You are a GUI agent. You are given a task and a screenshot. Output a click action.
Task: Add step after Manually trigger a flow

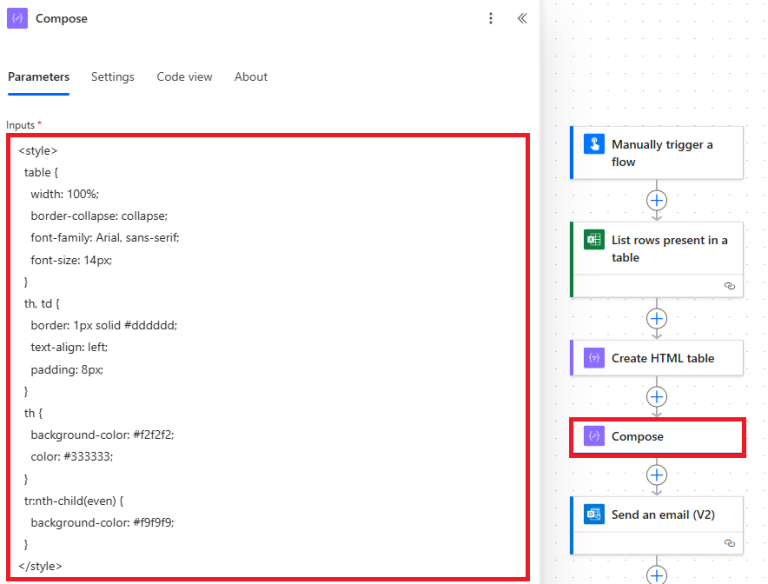point(657,200)
